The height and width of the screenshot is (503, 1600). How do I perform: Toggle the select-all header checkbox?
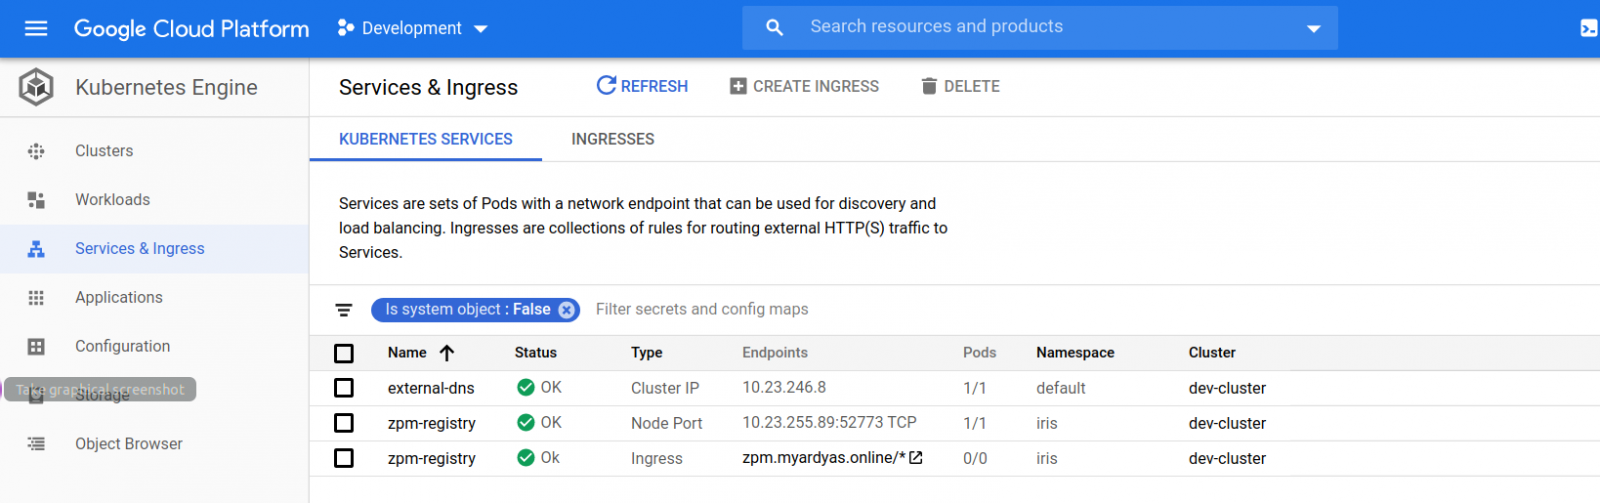344,353
